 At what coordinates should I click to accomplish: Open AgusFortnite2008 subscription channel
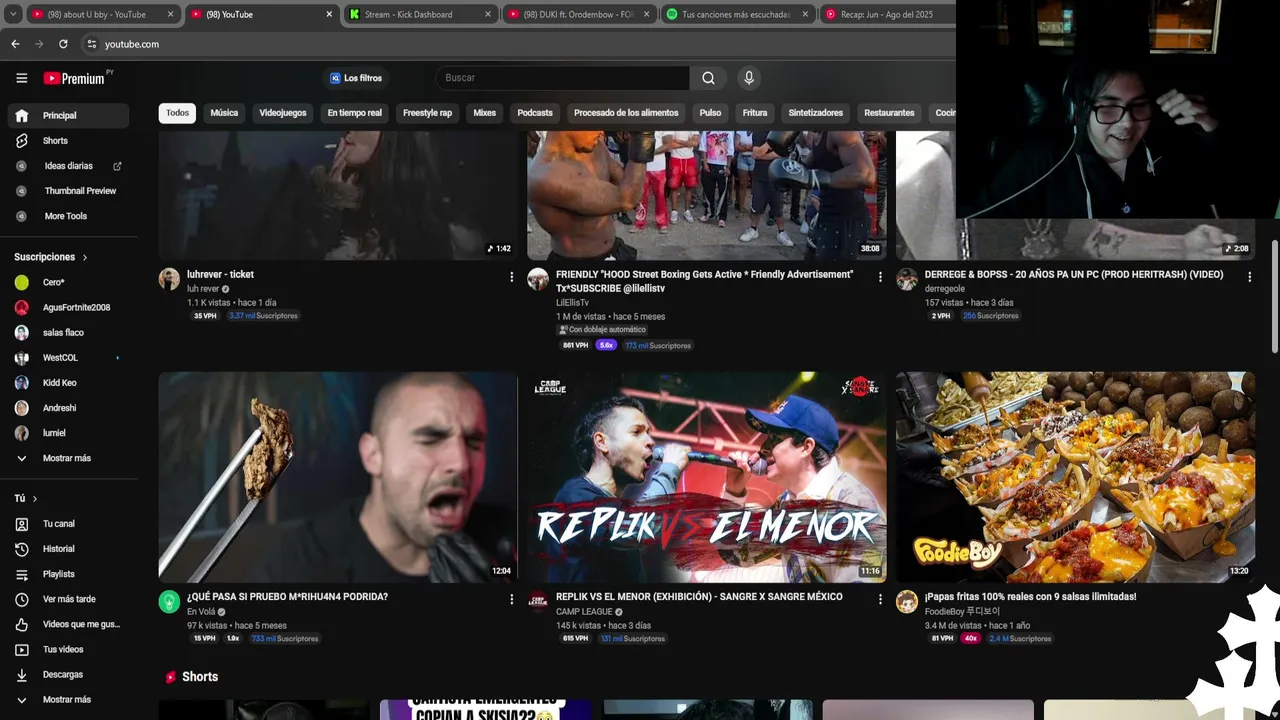point(68,308)
